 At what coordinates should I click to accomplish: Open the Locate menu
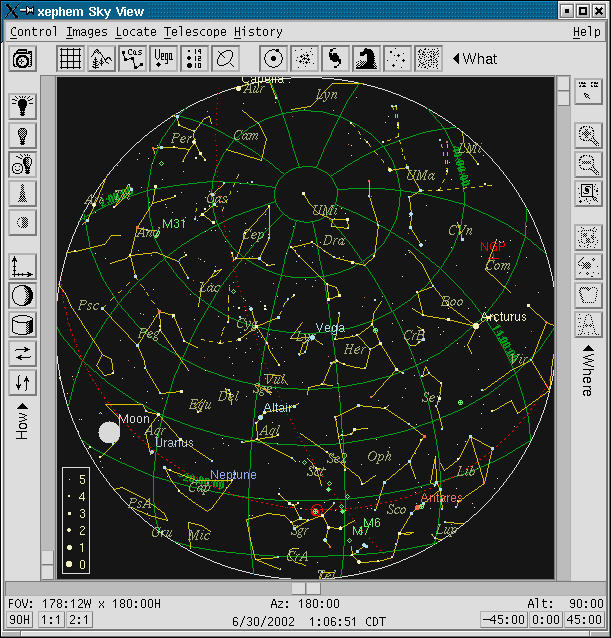click(136, 32)
